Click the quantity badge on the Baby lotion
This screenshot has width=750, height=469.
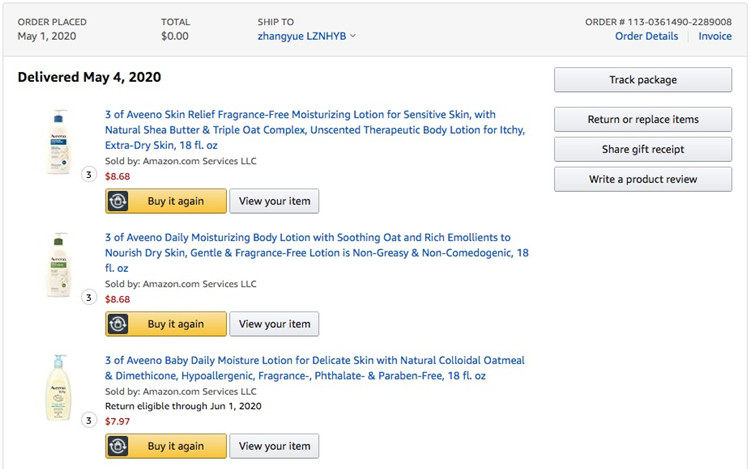click(88, 420)
